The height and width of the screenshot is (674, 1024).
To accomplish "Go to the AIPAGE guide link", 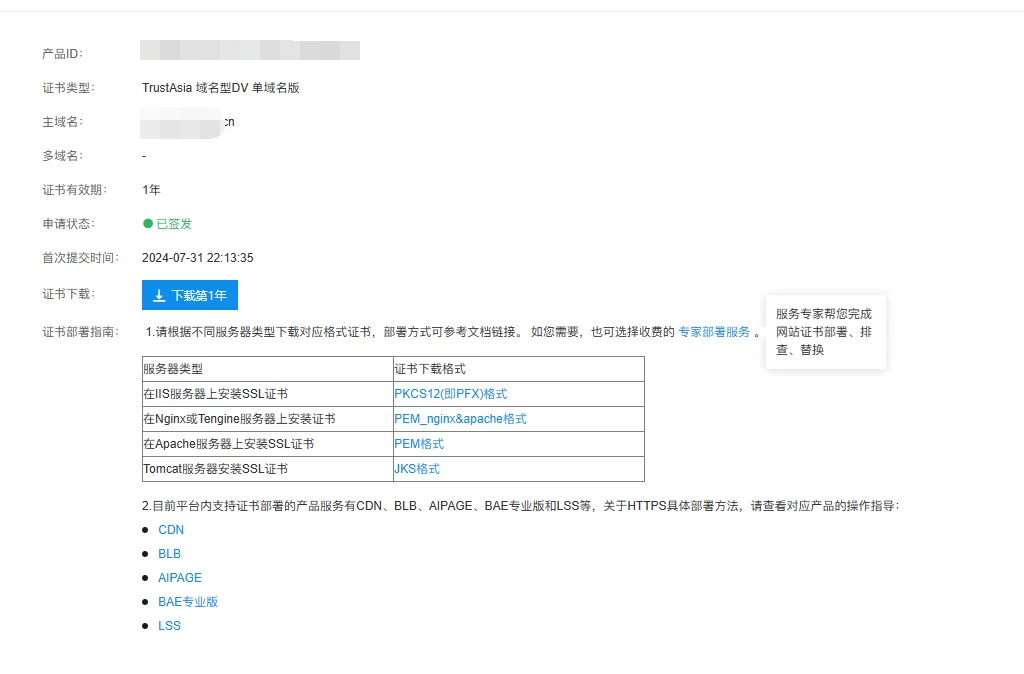I will (180, 578).
